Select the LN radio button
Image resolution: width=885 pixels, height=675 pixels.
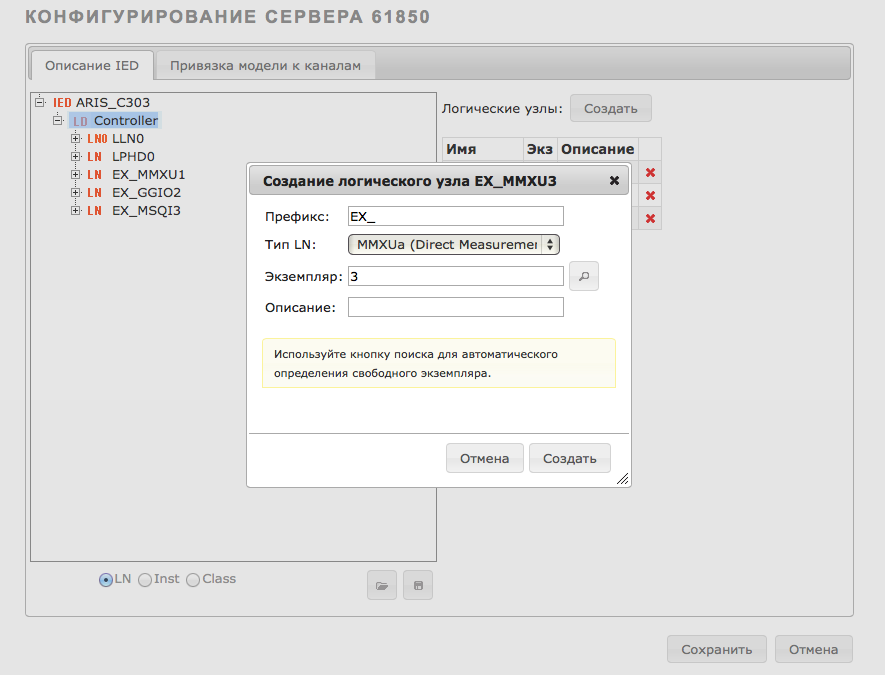pyautogui.click(x=106, y=580)
